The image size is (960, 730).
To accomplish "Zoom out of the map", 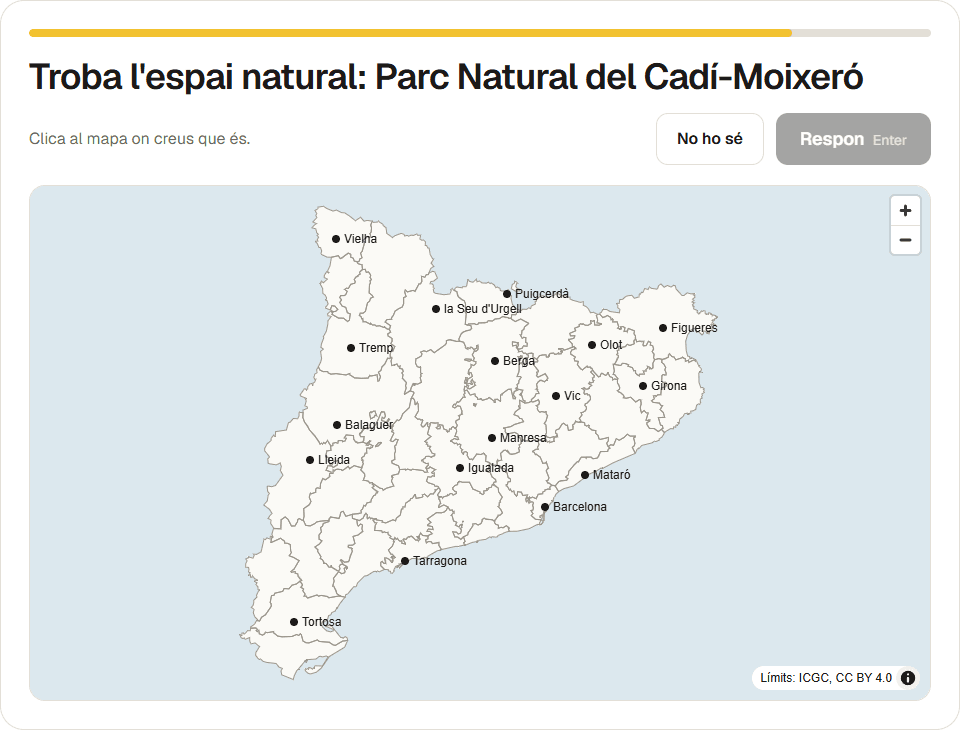I will 905,240.
